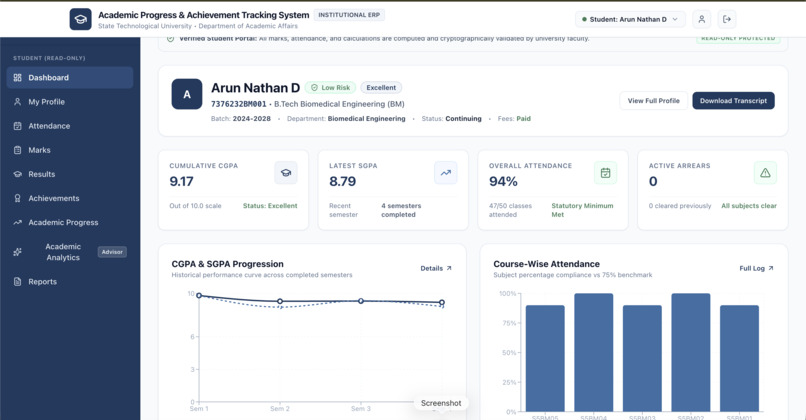Screen dimensions: 806x420
Task: Click the S5BM01 attendance bar
Action: point(739,358)
